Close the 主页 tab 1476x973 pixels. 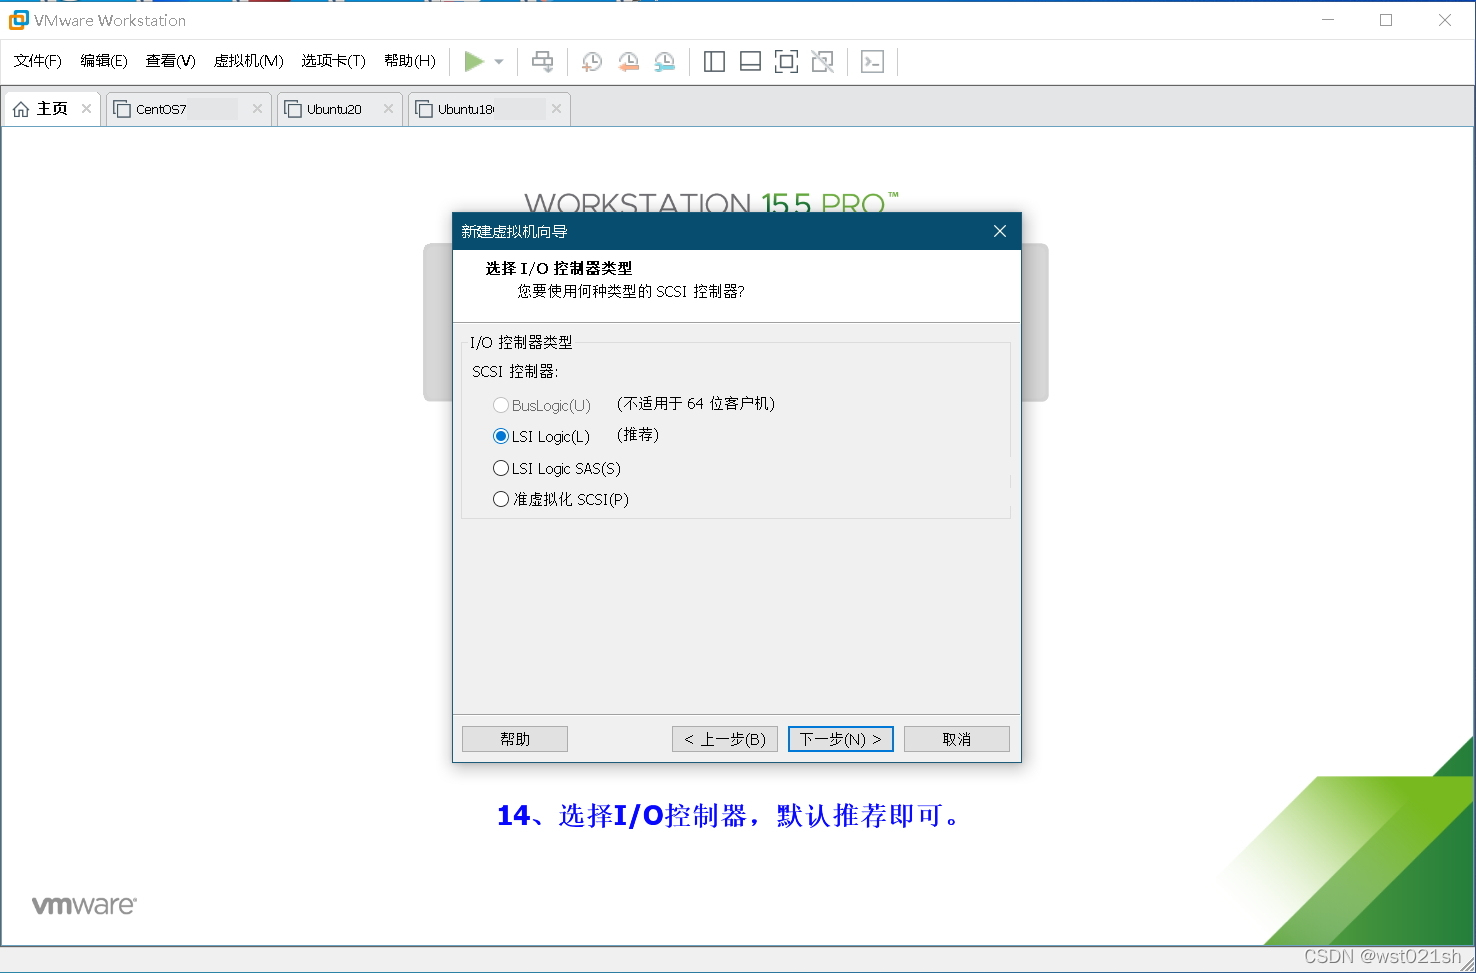click(87, 109)
